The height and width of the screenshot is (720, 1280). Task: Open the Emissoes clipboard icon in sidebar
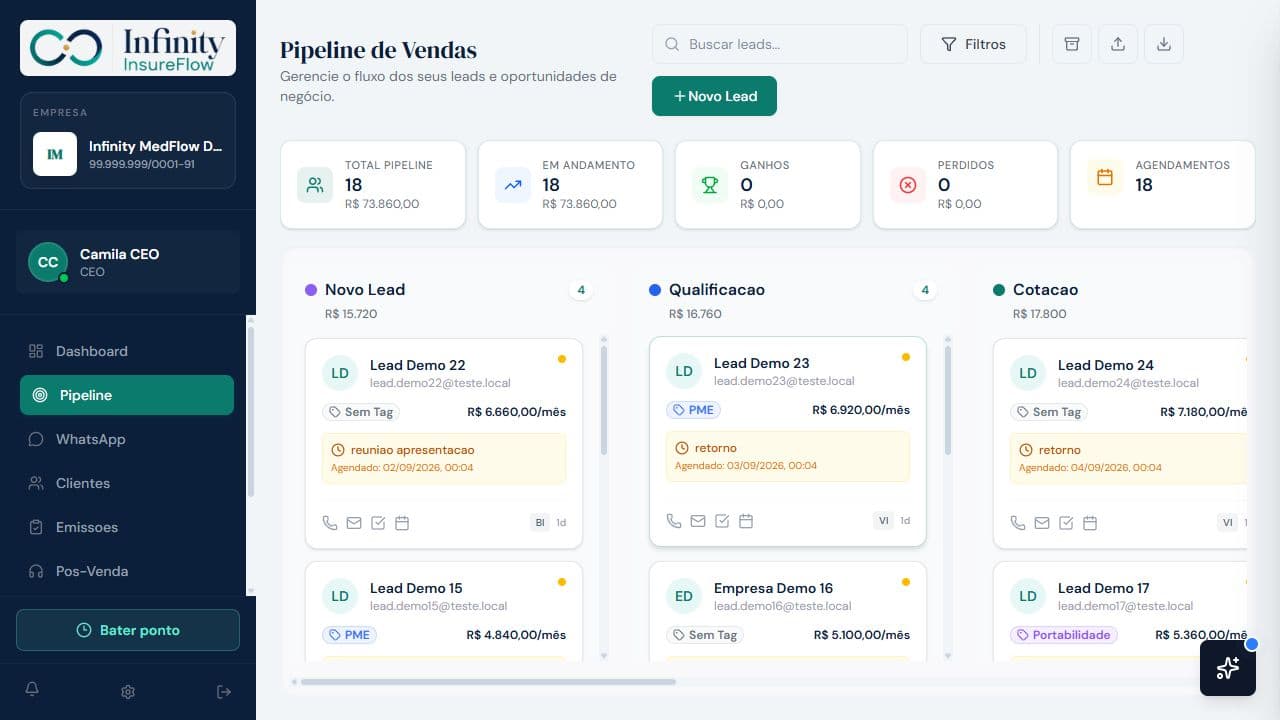point(36,527)
